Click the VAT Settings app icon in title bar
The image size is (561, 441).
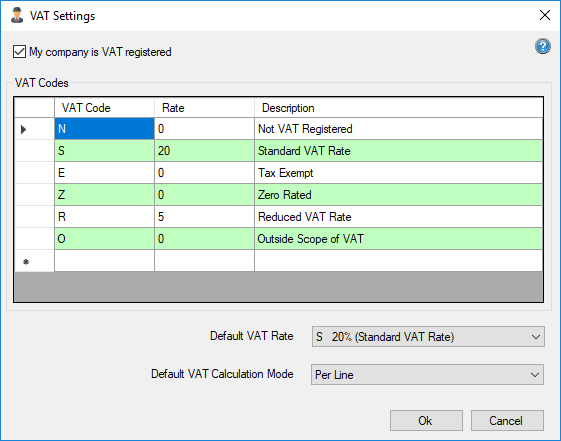(x=16, y=15)
